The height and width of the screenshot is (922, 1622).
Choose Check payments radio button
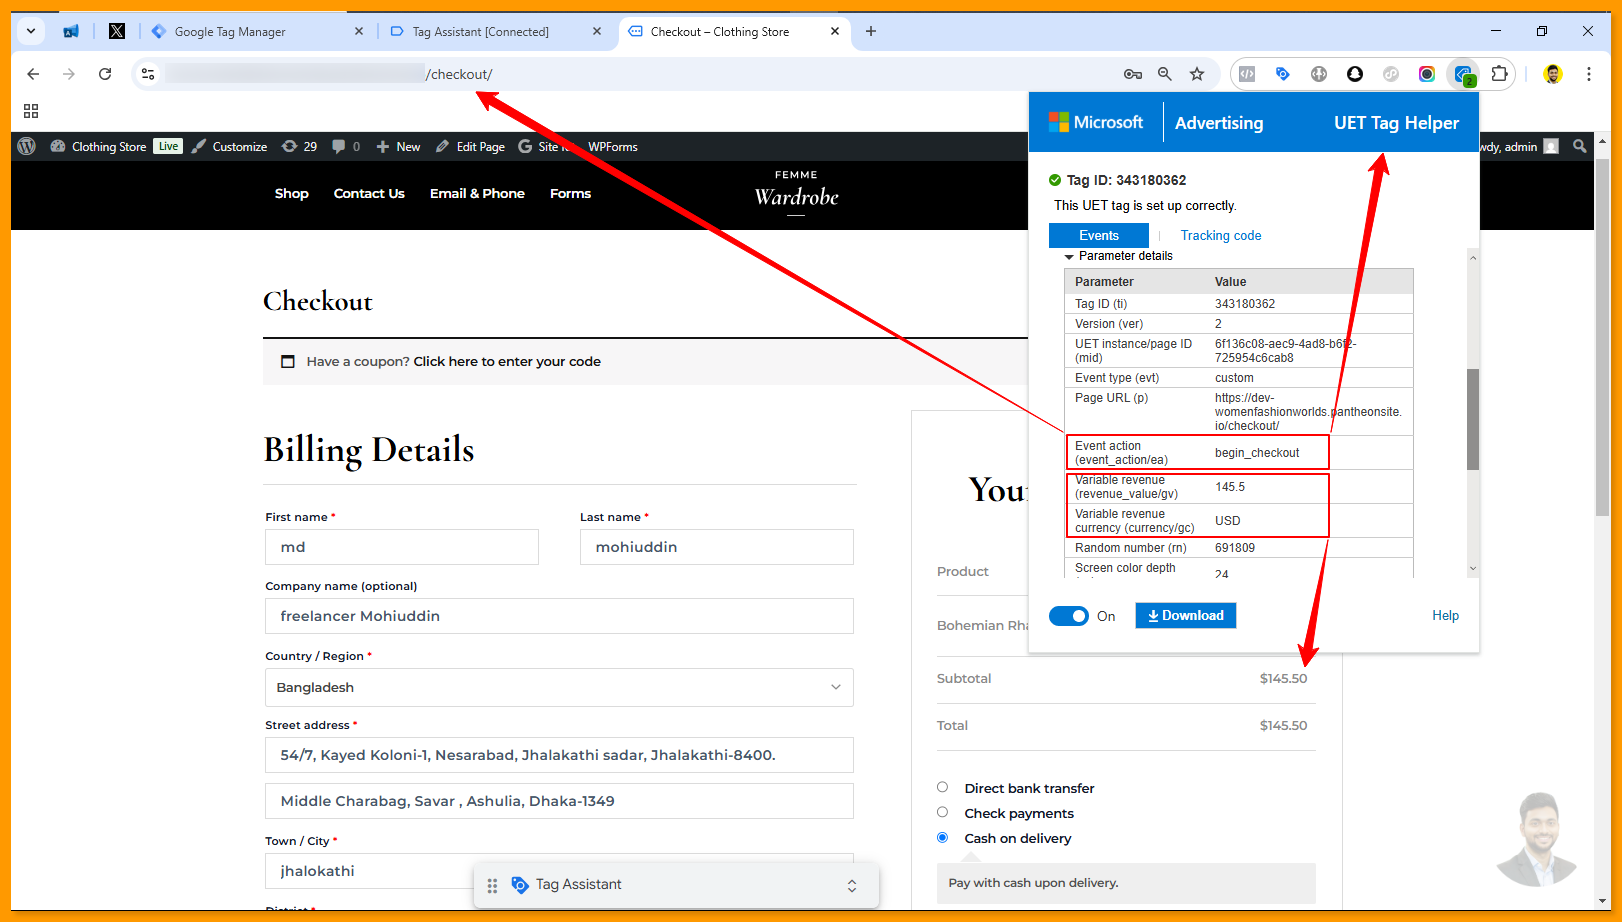pyautogui.click(x=942, y=813)
